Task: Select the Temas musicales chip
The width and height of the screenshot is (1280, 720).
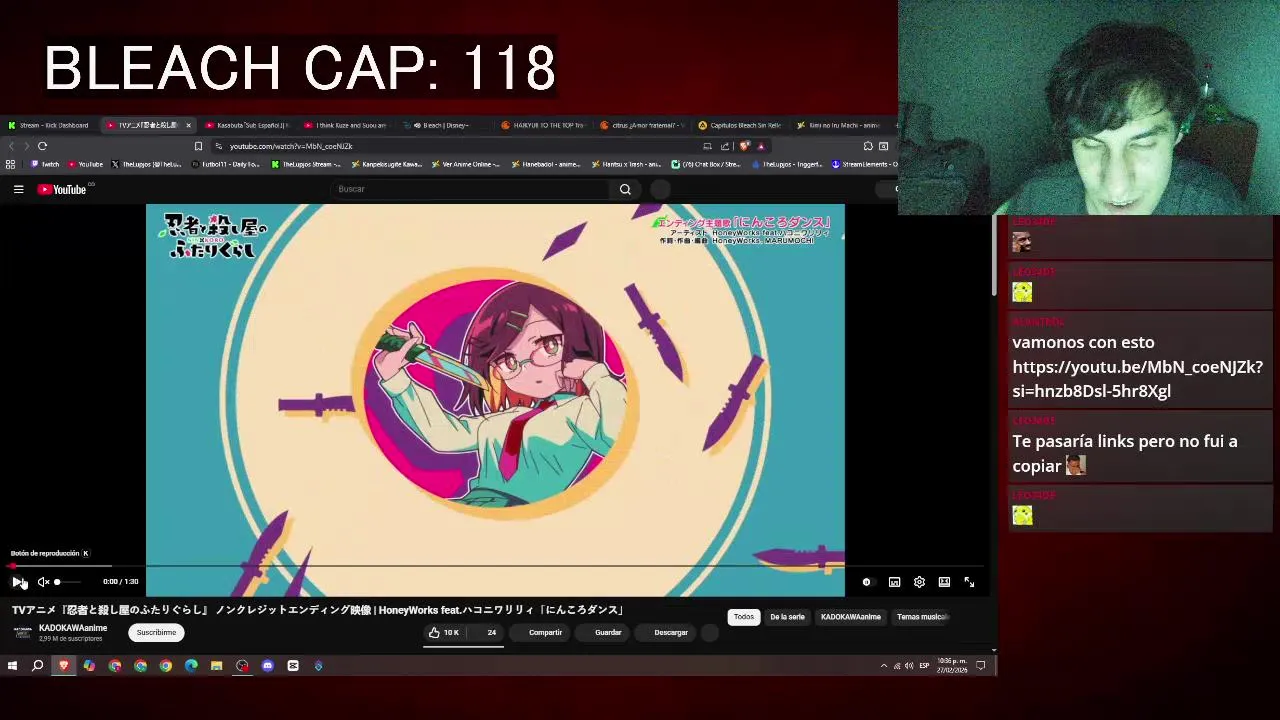Action: pyautogui.click(x=921, y=617)
